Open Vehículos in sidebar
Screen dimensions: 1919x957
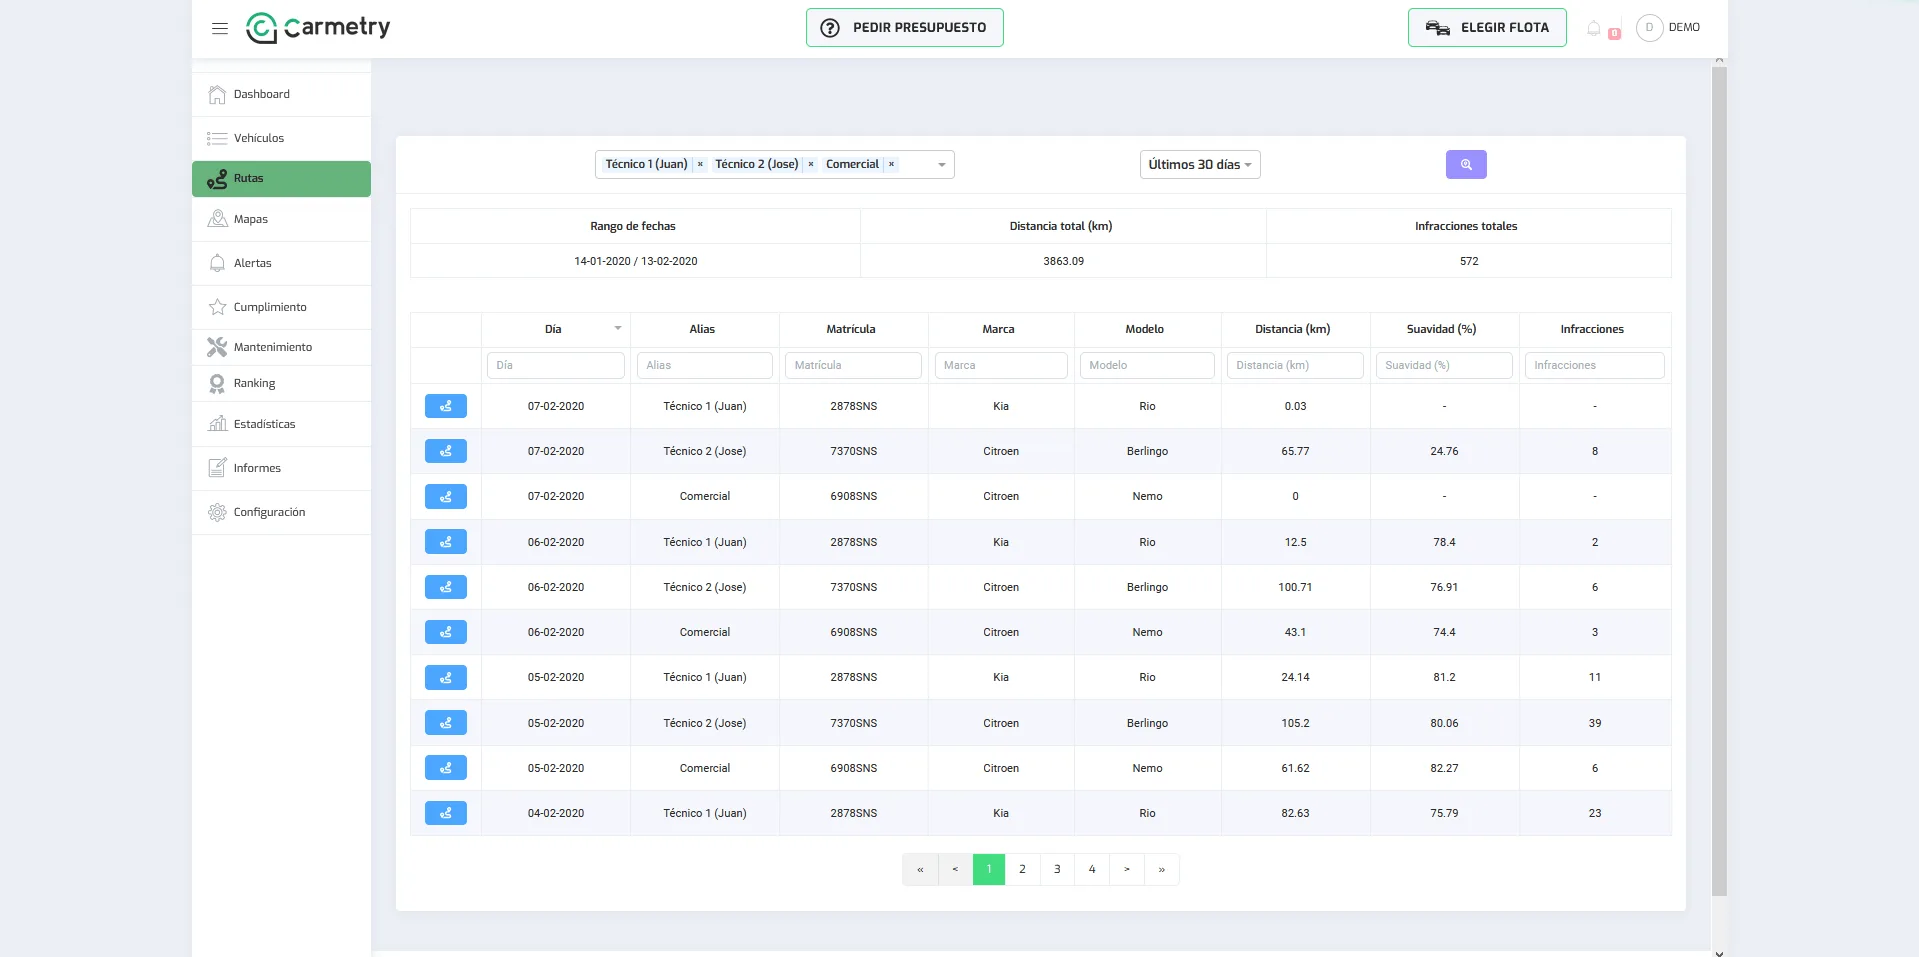point(281,138)
